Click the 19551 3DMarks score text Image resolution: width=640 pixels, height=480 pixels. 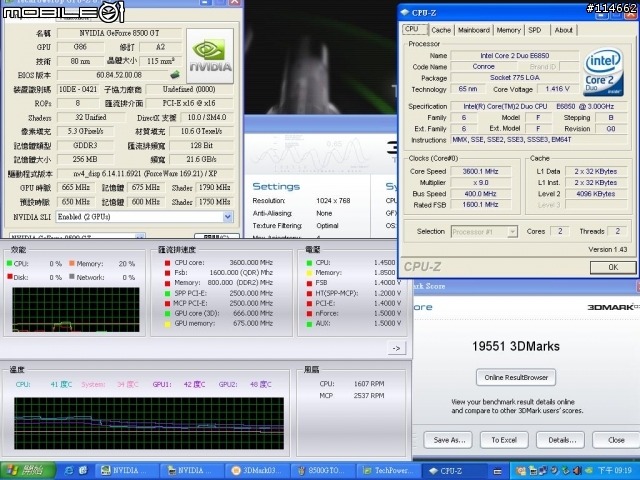pyautogui.click(x=516, y=346)
